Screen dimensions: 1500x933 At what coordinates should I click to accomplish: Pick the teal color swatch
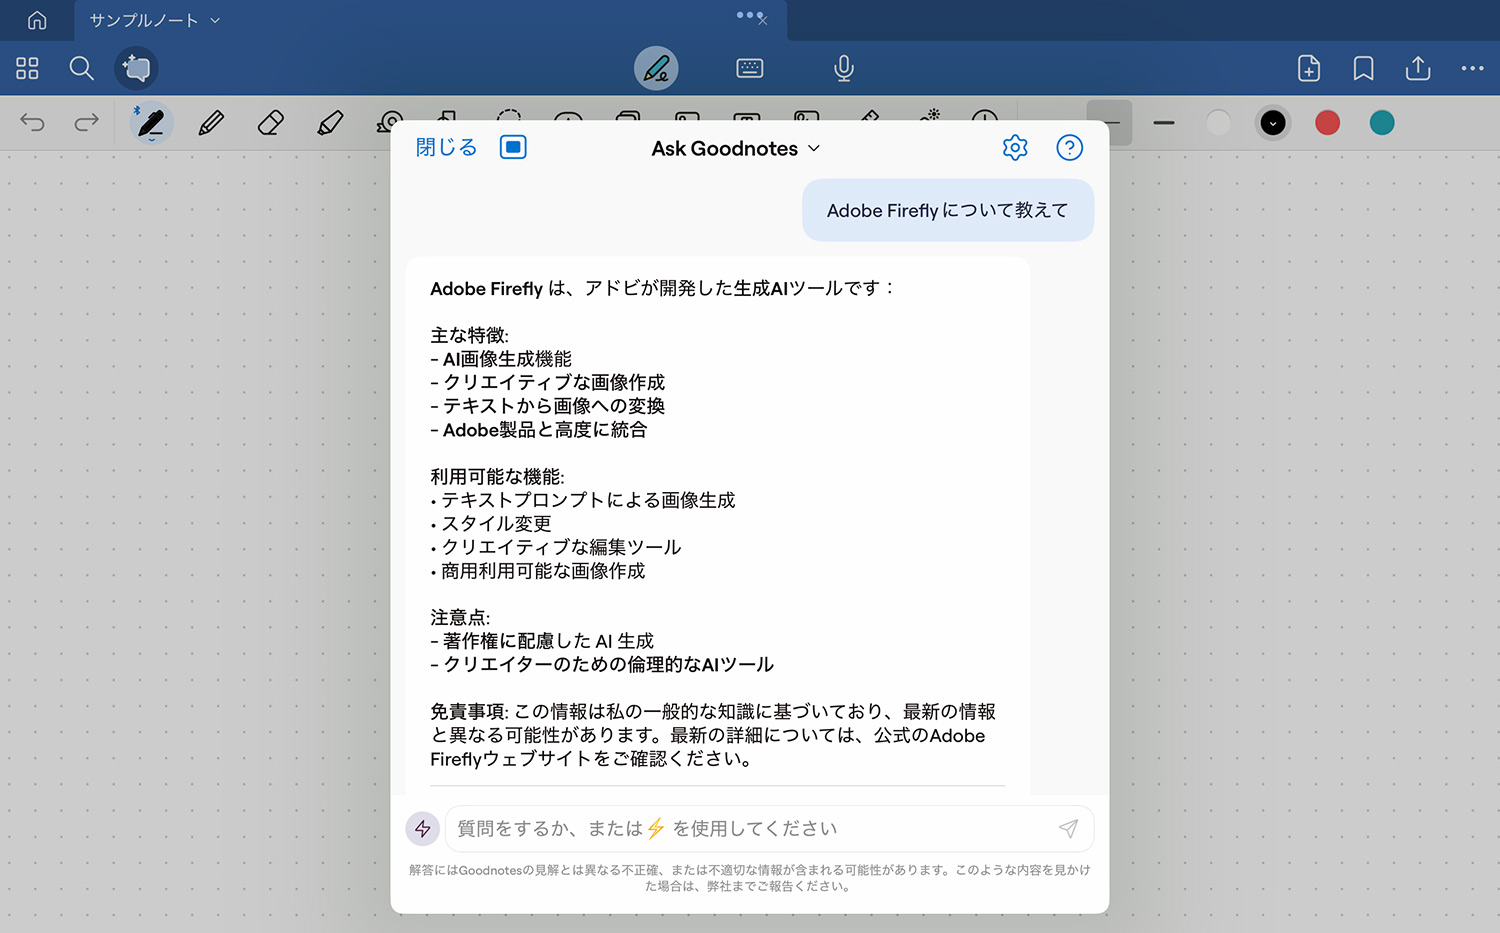(x=1382, y=123)
